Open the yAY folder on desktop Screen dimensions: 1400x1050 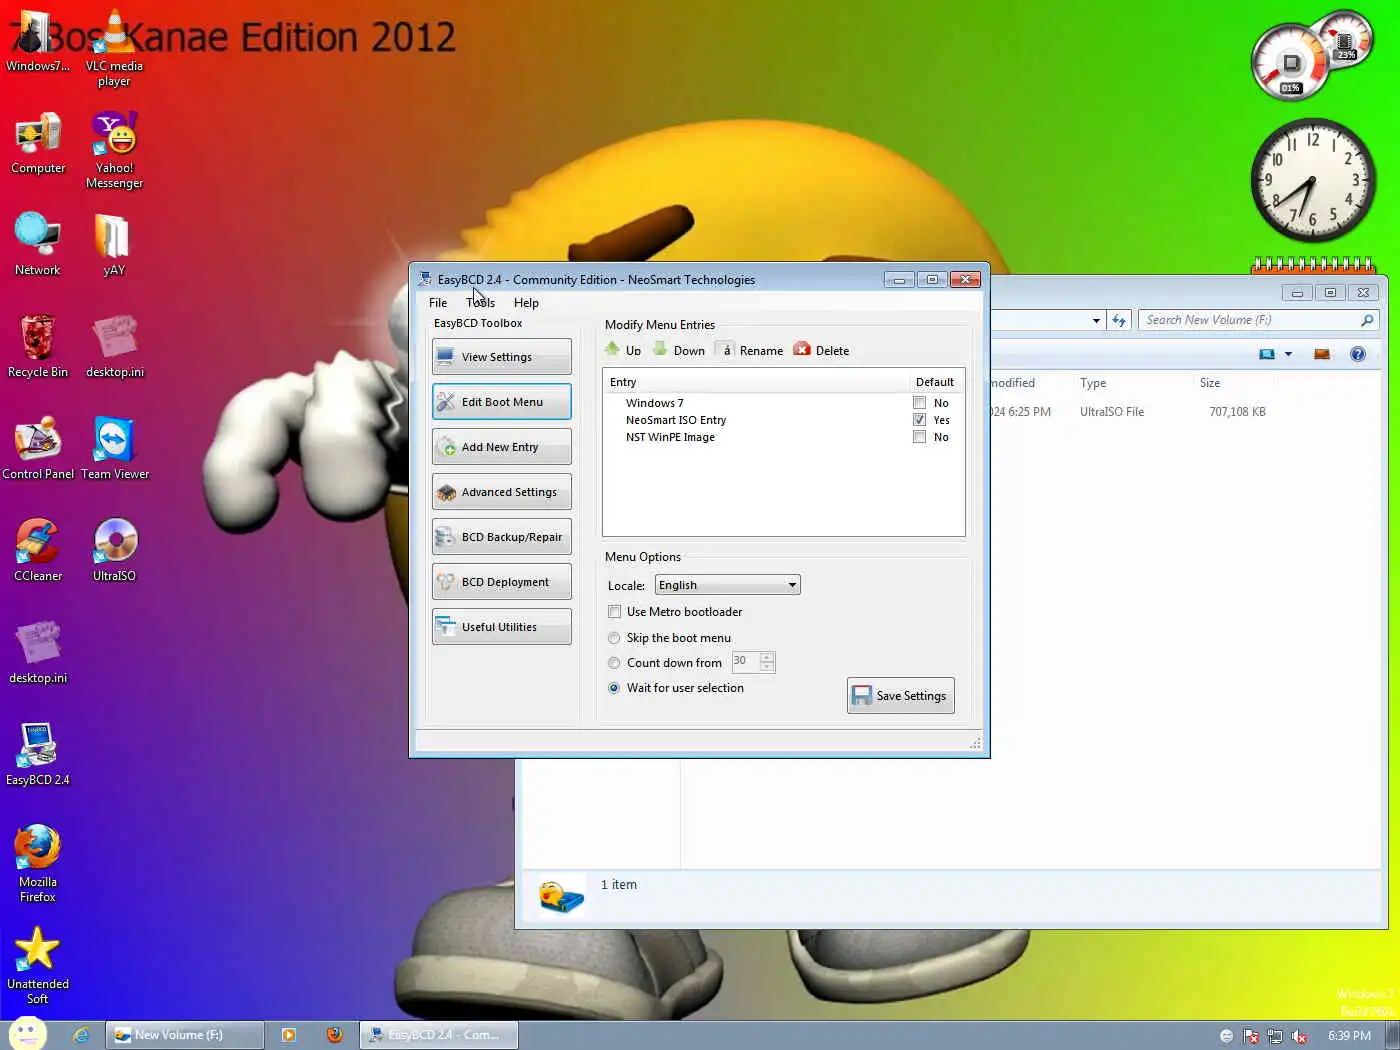click(114, 245)
